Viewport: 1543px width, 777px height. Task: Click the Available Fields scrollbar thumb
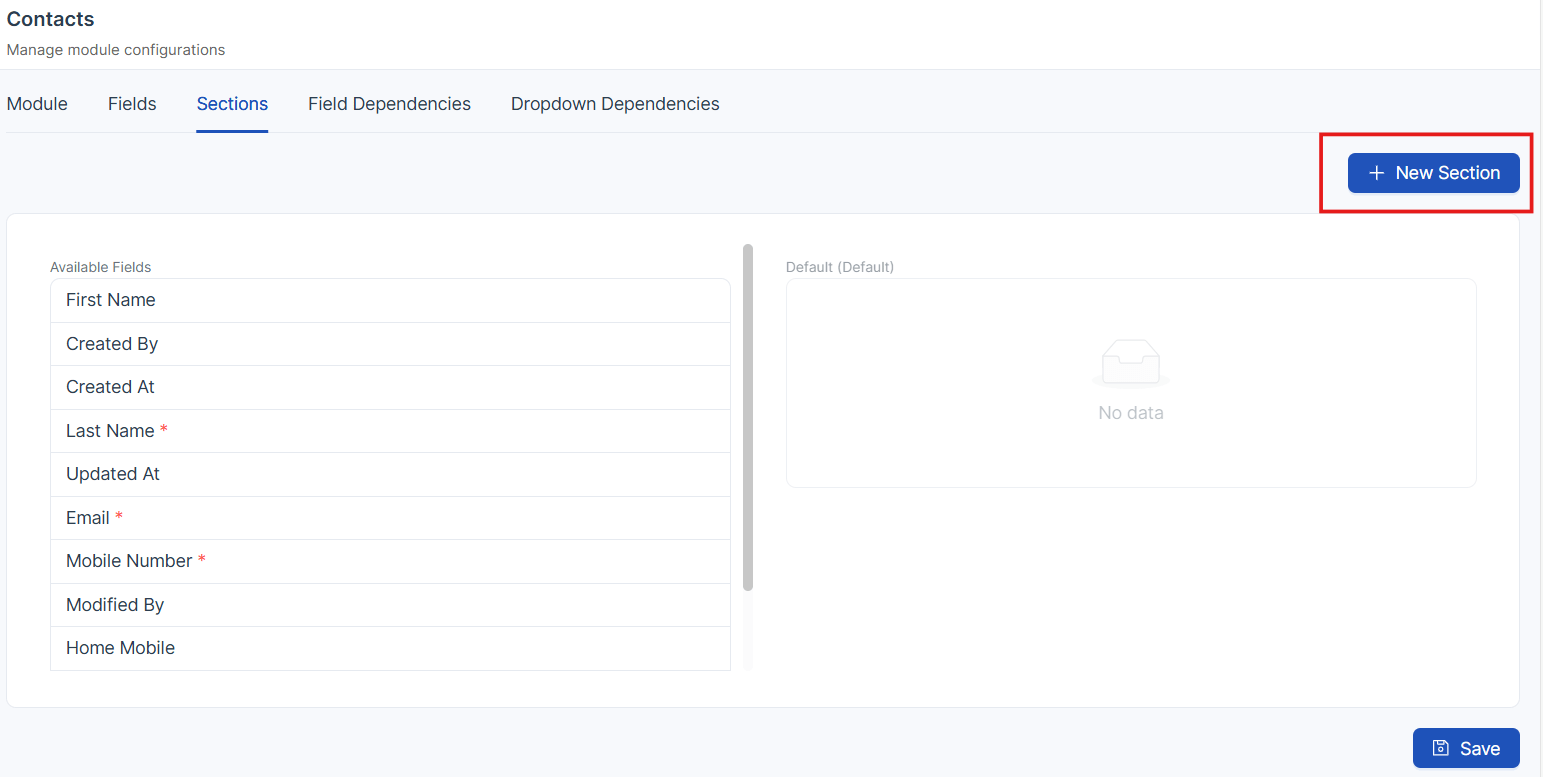click(x=748, y=416)
